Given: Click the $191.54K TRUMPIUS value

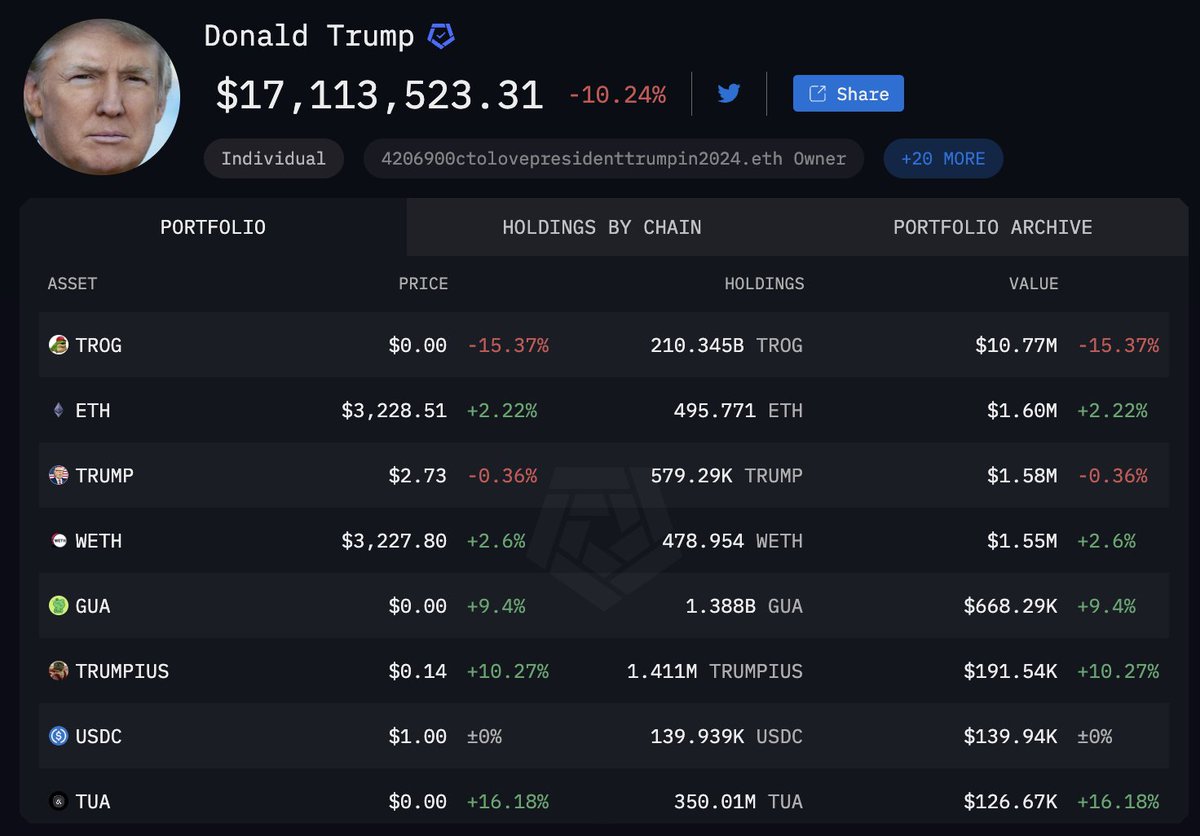Looking at the screenshot, I should [1010, 671].
